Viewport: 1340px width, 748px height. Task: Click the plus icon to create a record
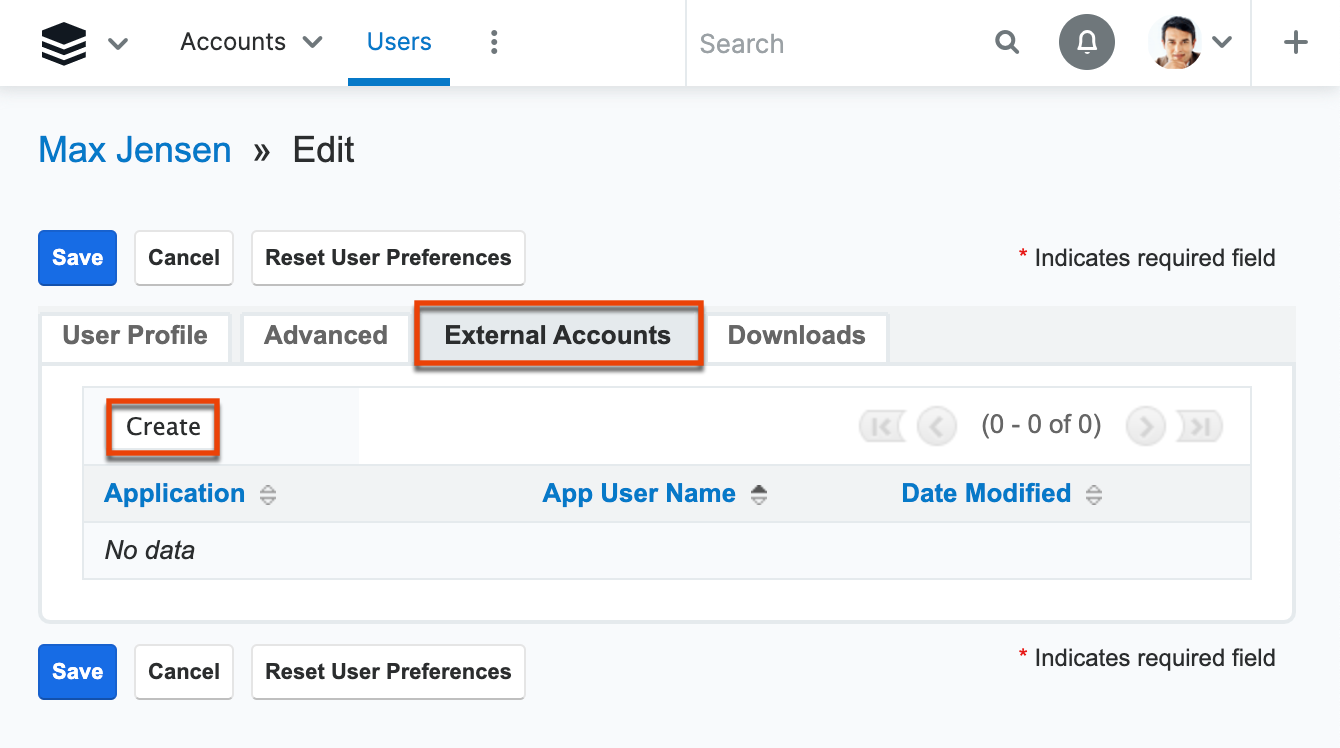[1295, 42]
